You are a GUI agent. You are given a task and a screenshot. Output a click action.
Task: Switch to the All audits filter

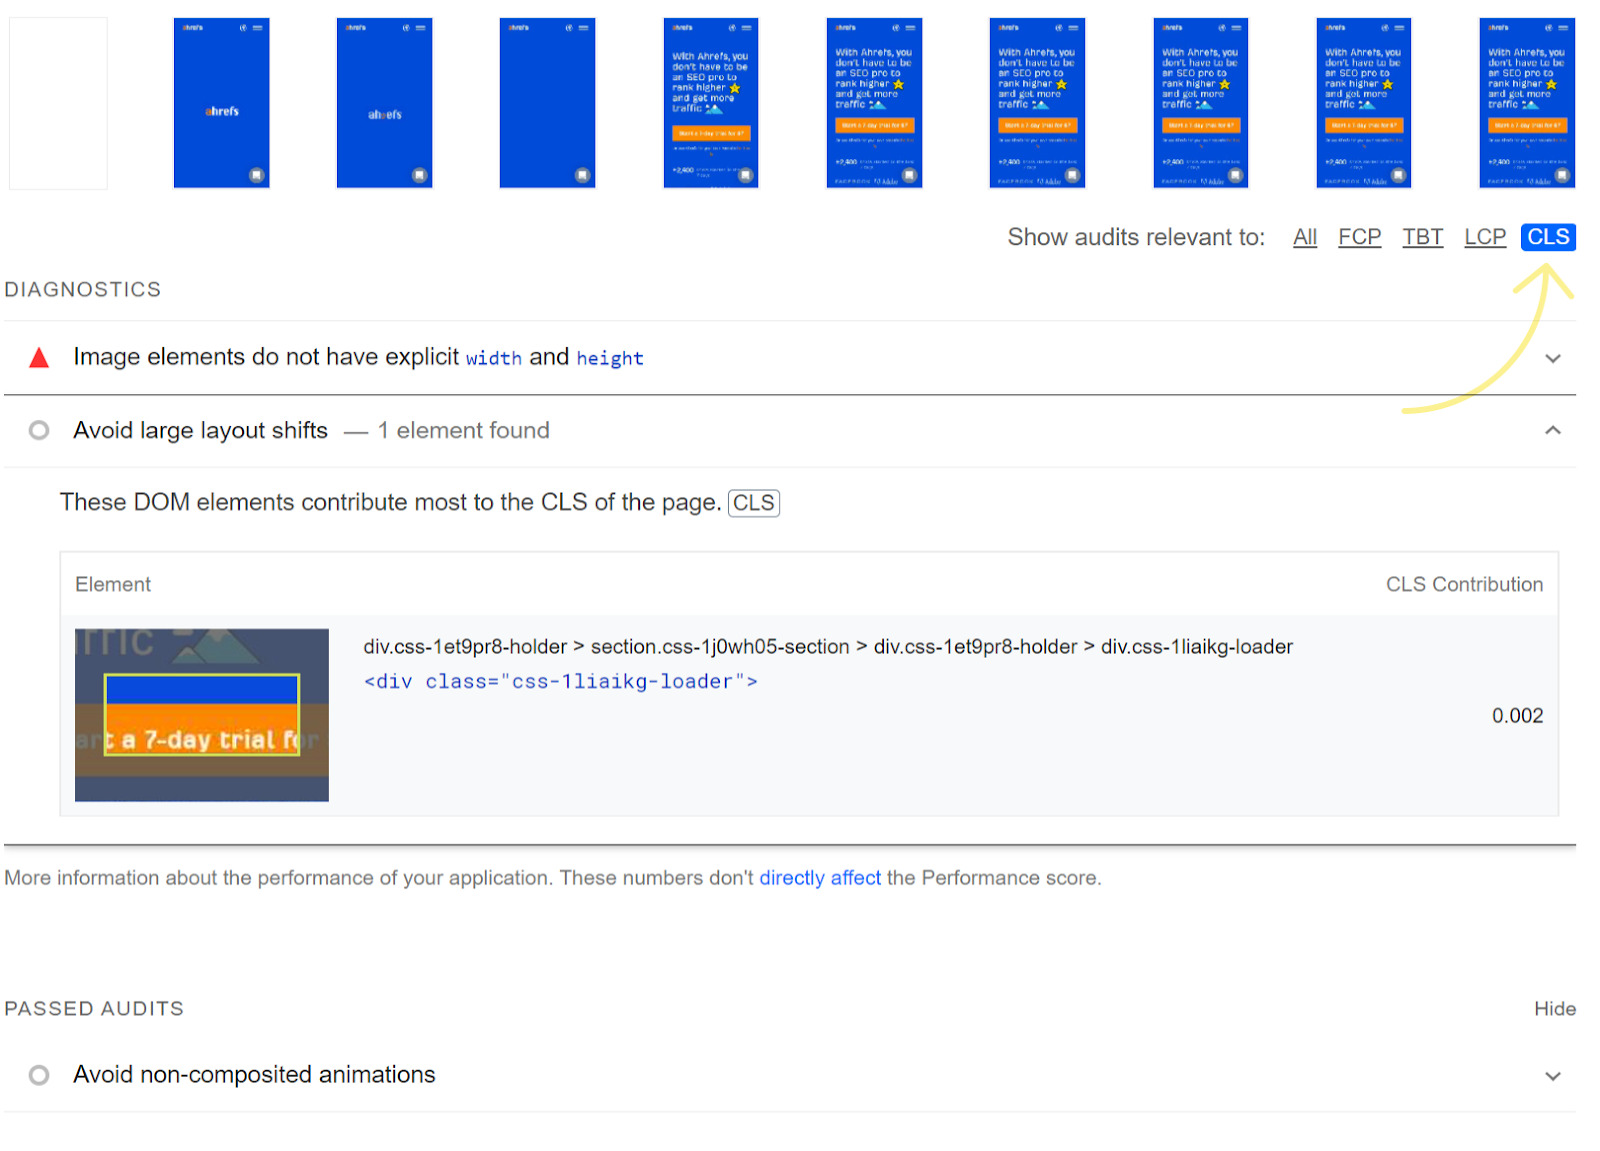click(1304, 237)
